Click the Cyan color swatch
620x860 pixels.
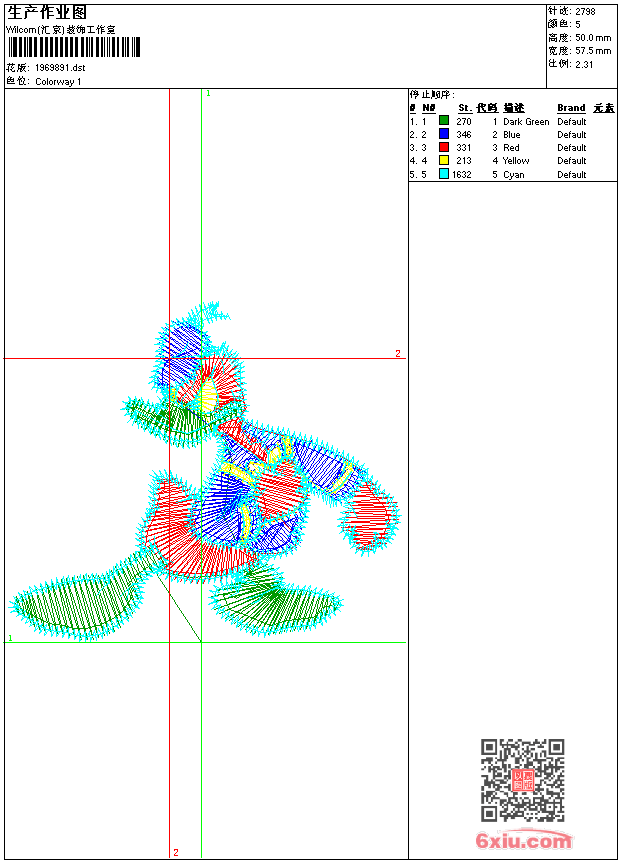(x=444, y=174)
